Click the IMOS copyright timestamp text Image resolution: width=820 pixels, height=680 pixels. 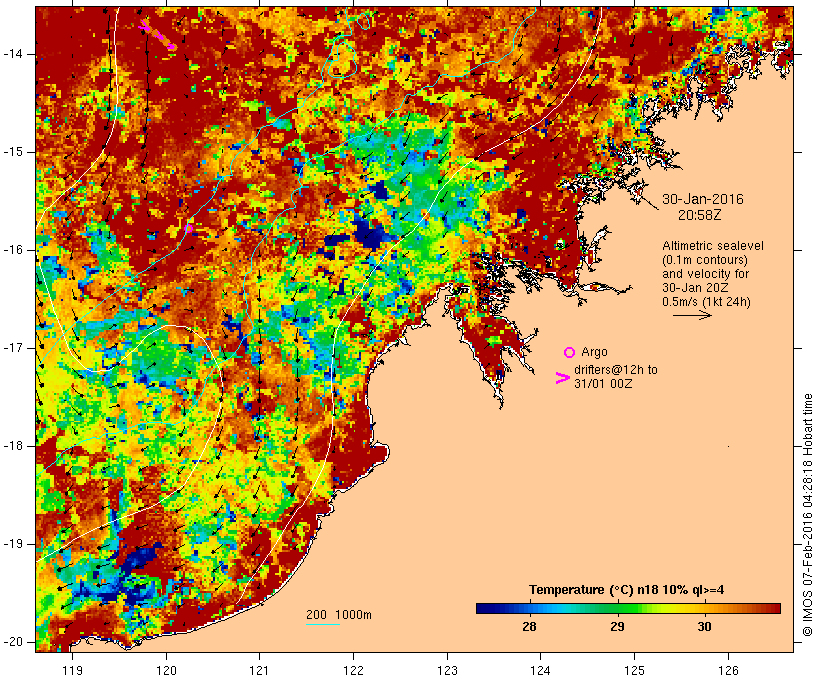(807, 515)
